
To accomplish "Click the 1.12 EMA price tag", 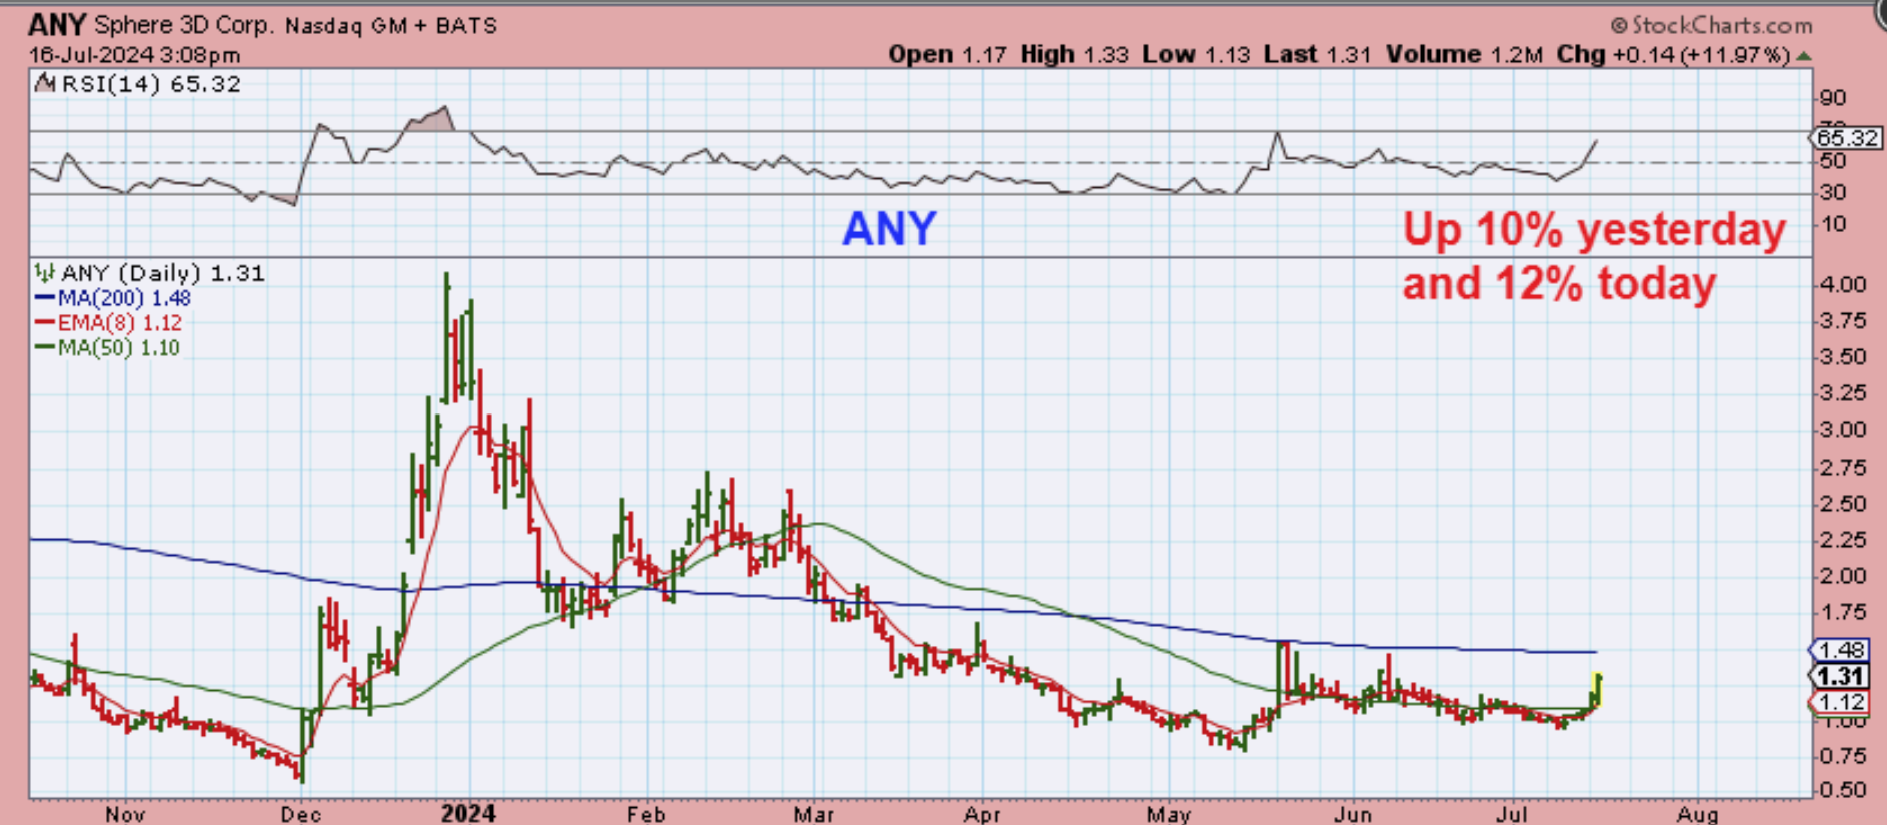I will tap(1840, 702).
